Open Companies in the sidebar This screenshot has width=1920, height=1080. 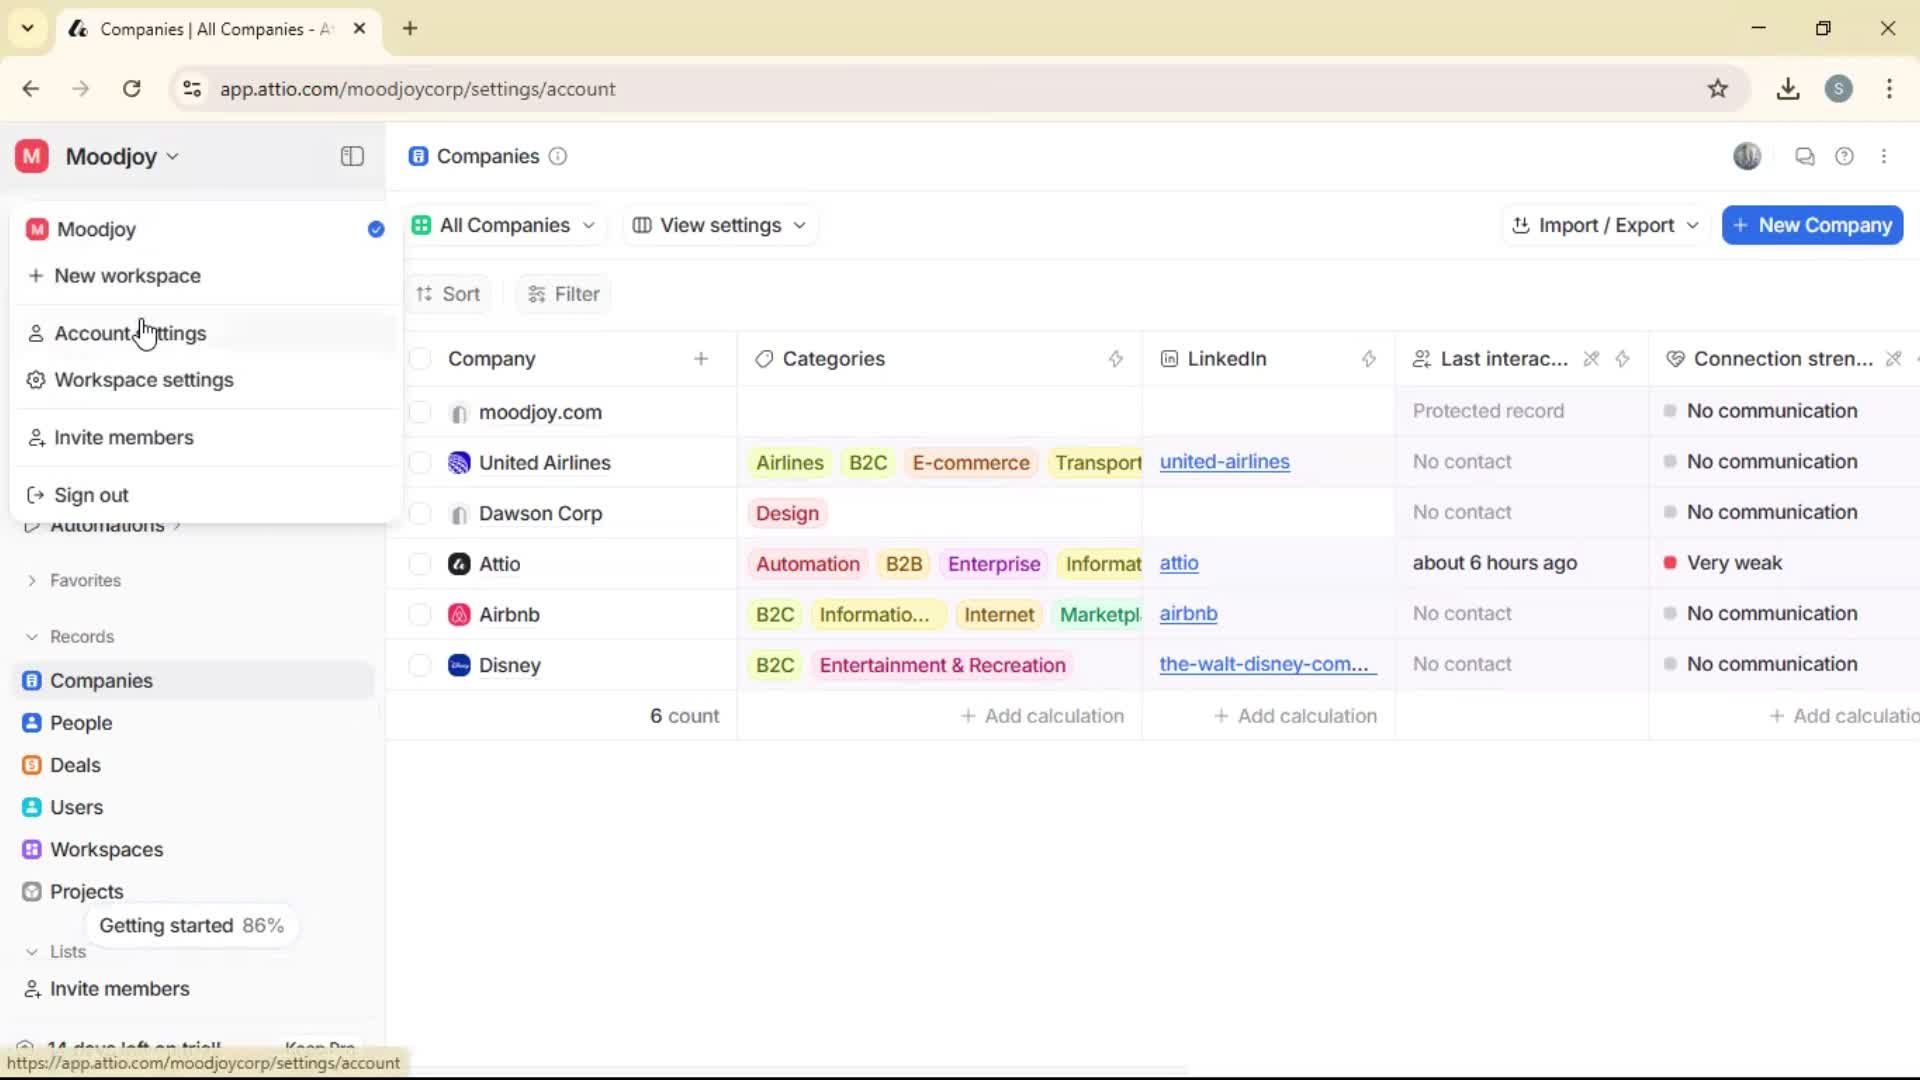(x=193, y=681)
